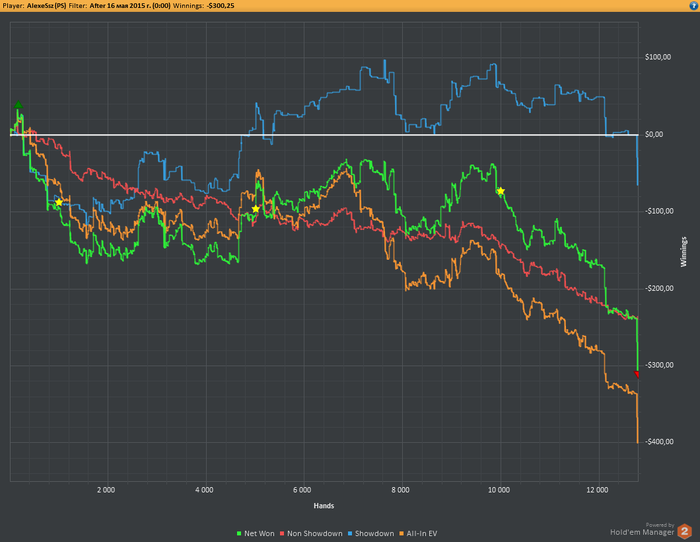Click the -$200,00 y-axis label
Viewport: 700px width, 542px height.
point(659,288)
